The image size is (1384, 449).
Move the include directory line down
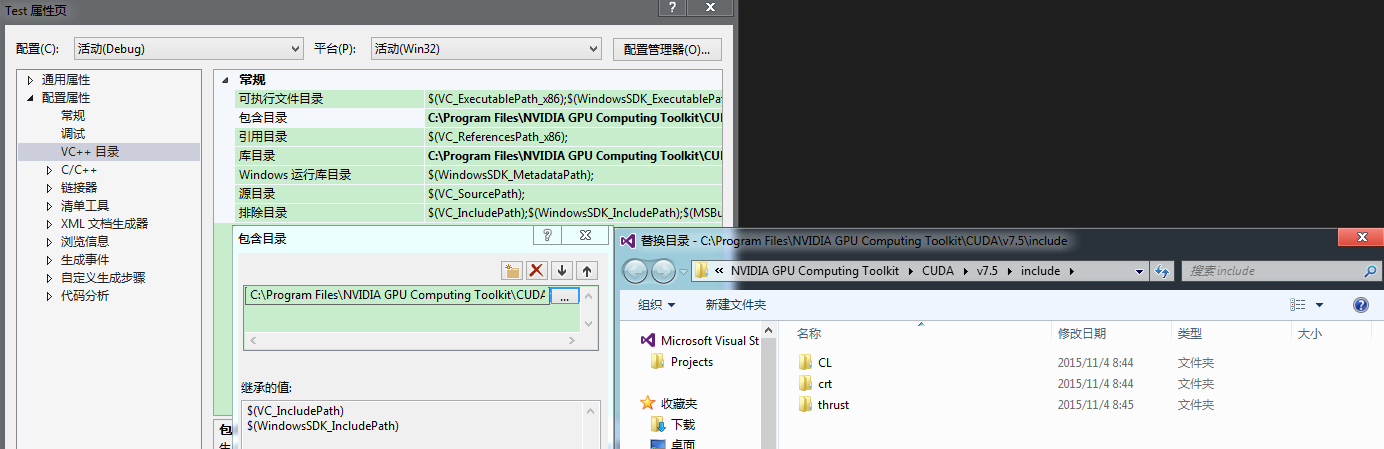pyautogui.click(x=562, y=270)
